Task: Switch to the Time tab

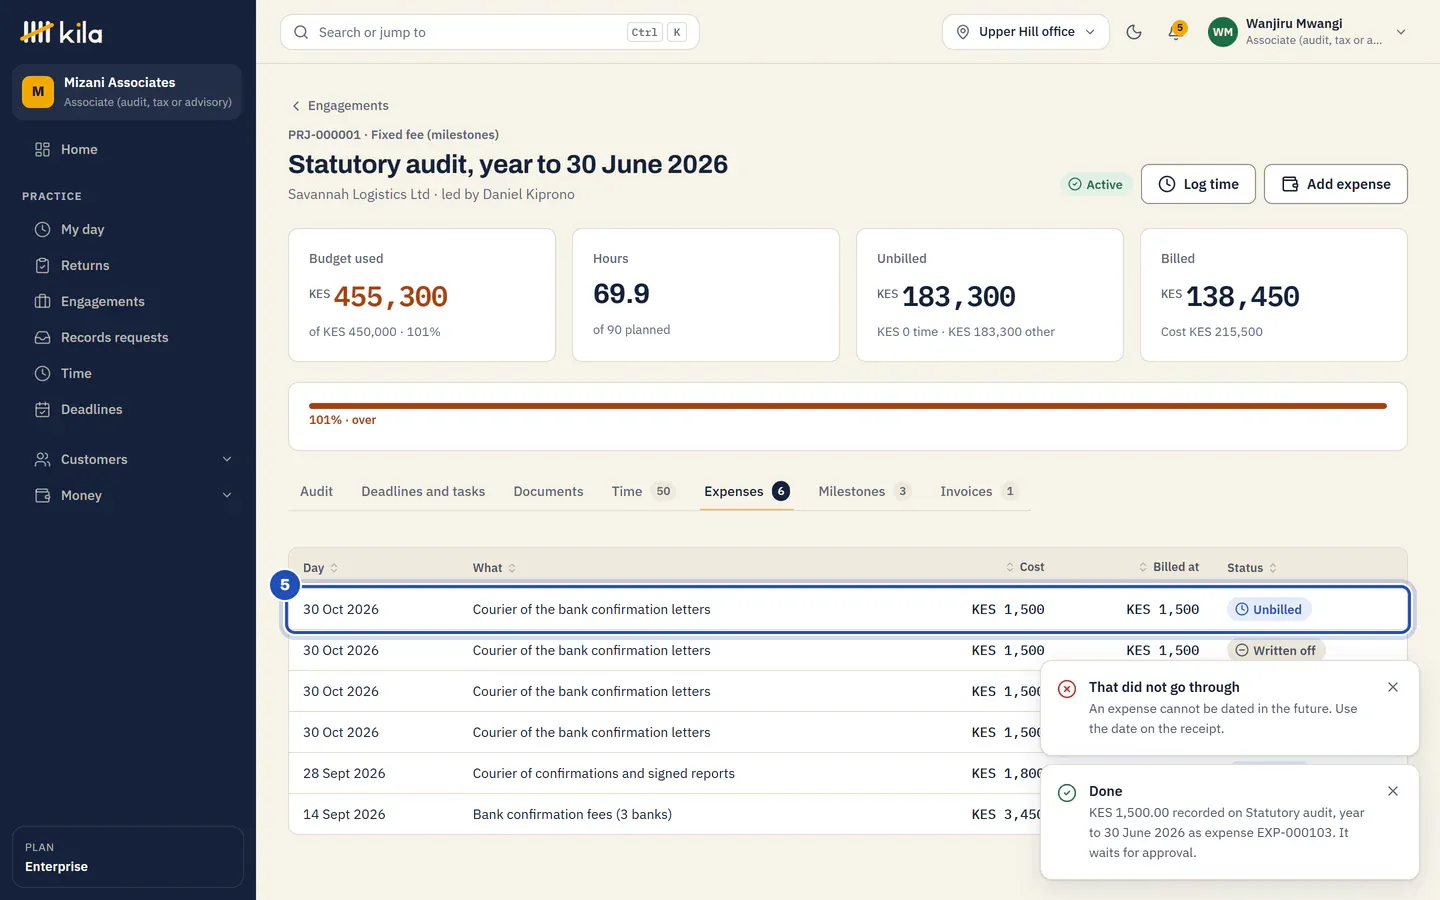Action: [643, 491]
